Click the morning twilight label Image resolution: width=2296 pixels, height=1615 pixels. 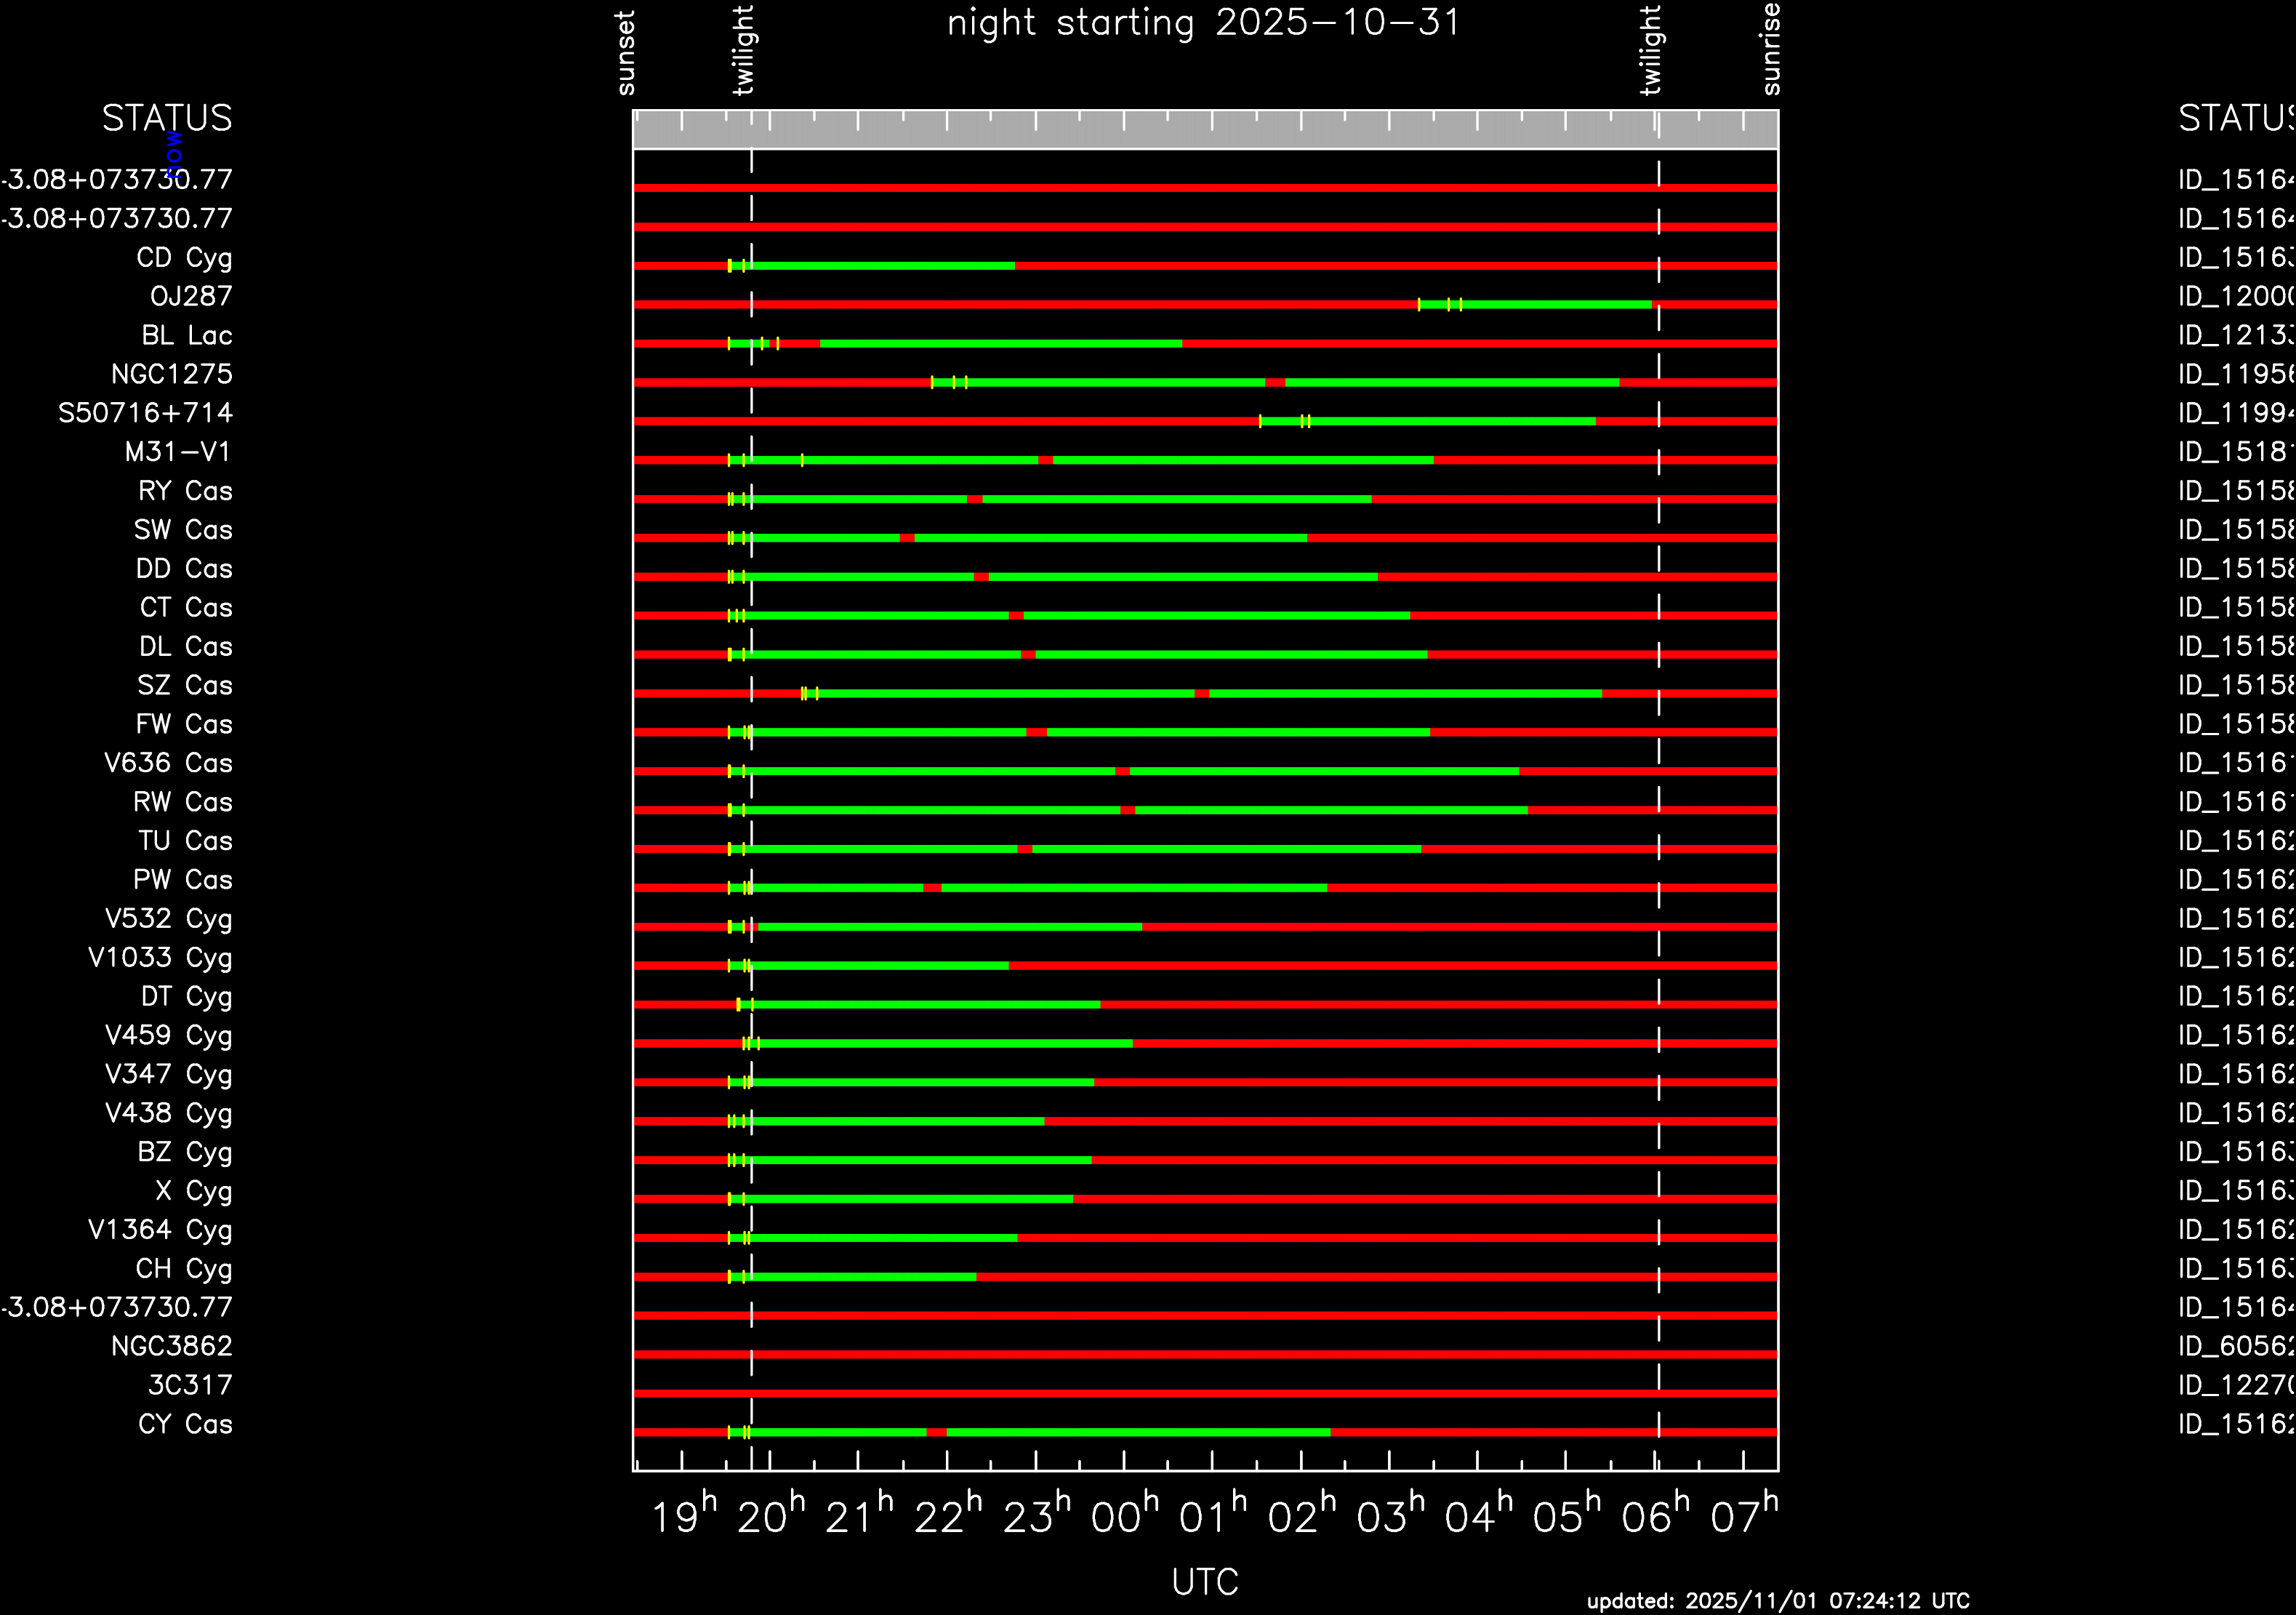[1650, 50]
